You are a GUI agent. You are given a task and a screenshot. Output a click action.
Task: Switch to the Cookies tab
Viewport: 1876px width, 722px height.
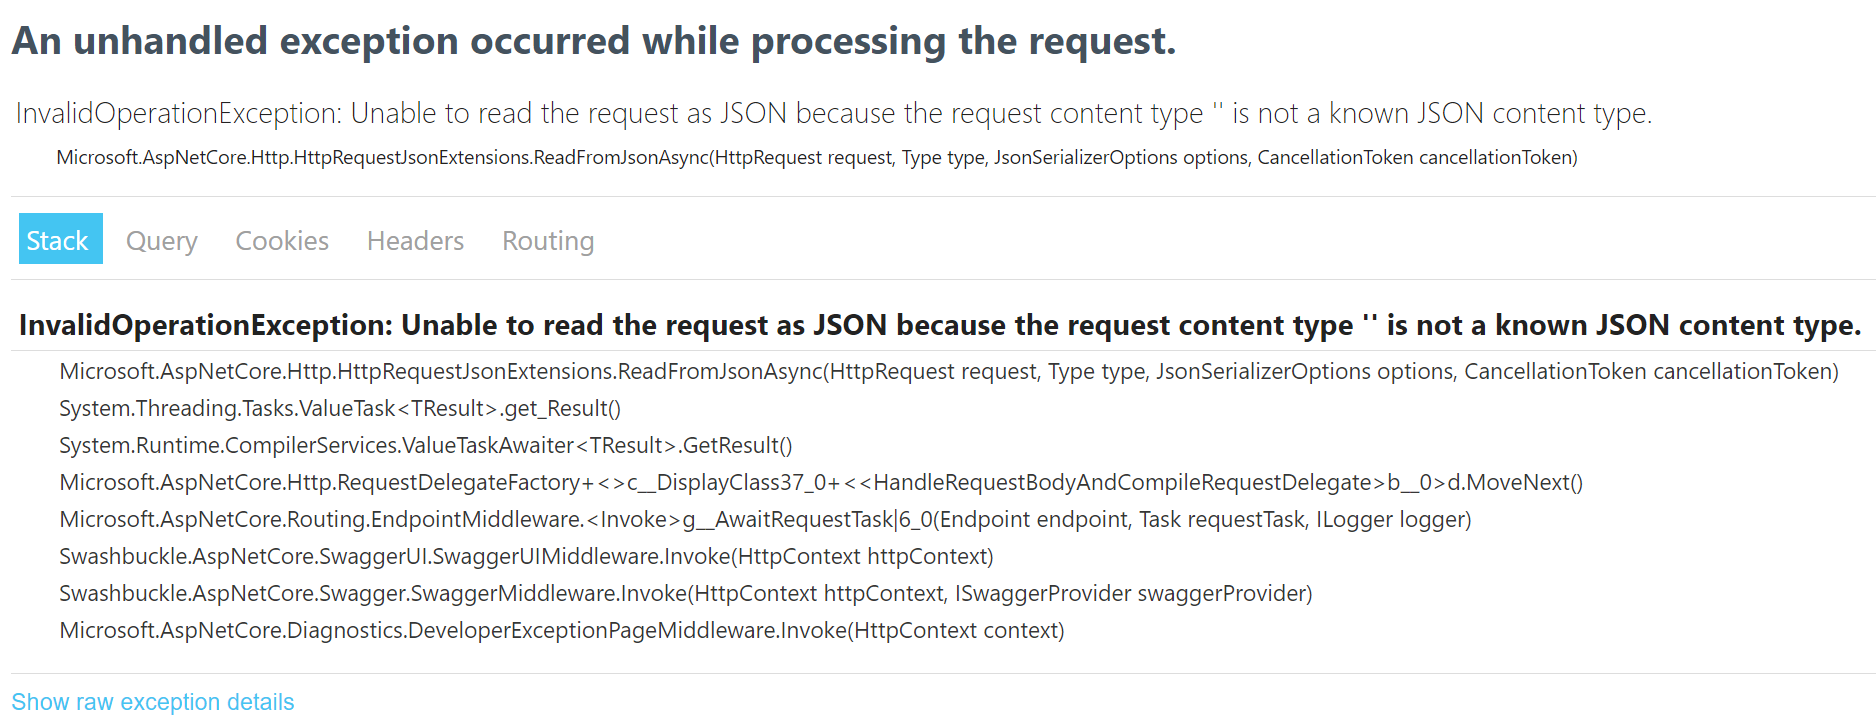[x=281, y=240]
